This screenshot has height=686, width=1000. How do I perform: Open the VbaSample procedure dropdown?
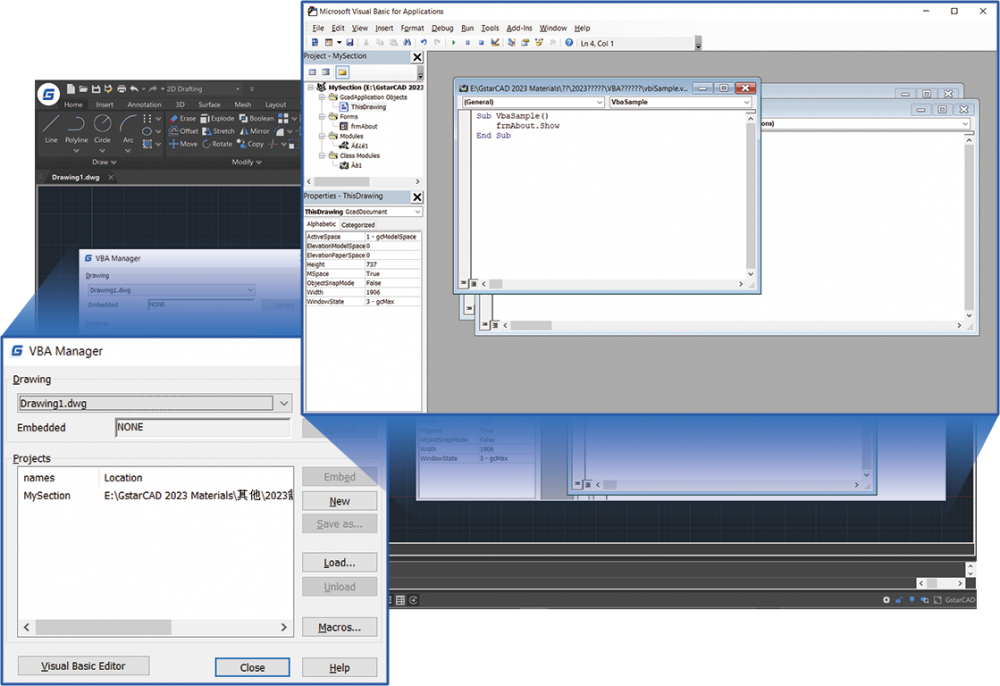pos(746,102)
